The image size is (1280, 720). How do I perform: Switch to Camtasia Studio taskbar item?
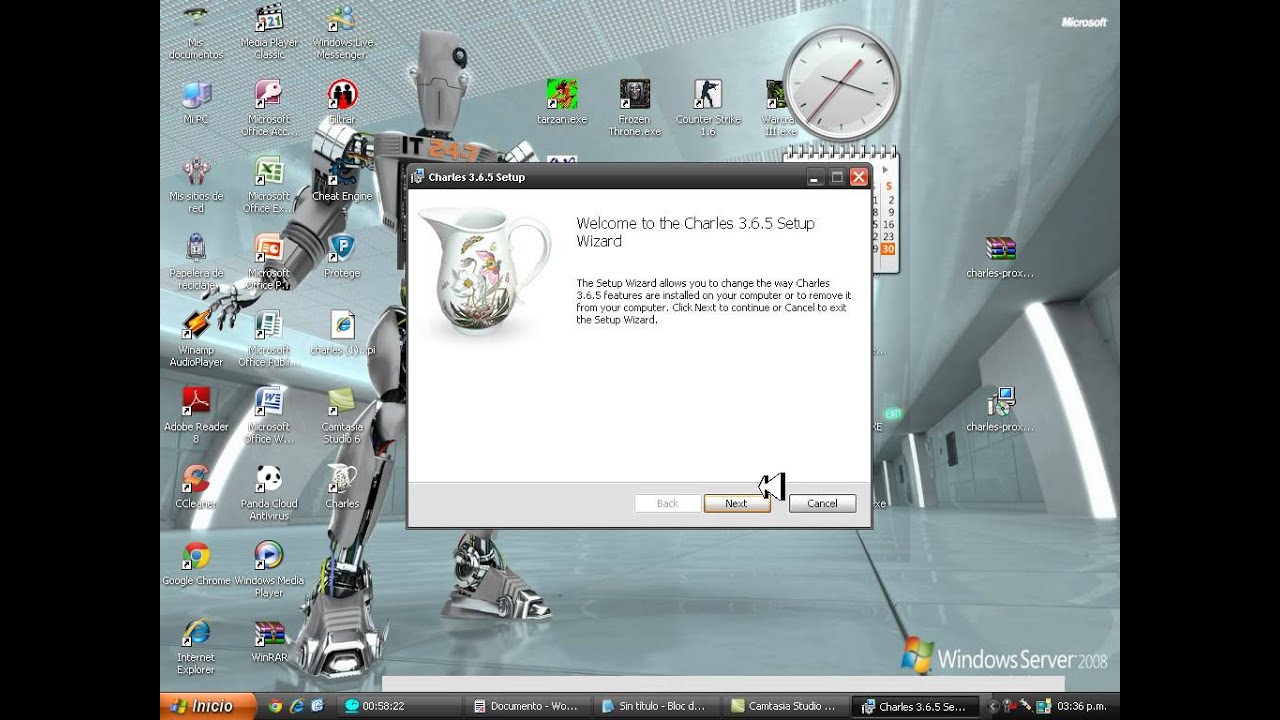787,706
